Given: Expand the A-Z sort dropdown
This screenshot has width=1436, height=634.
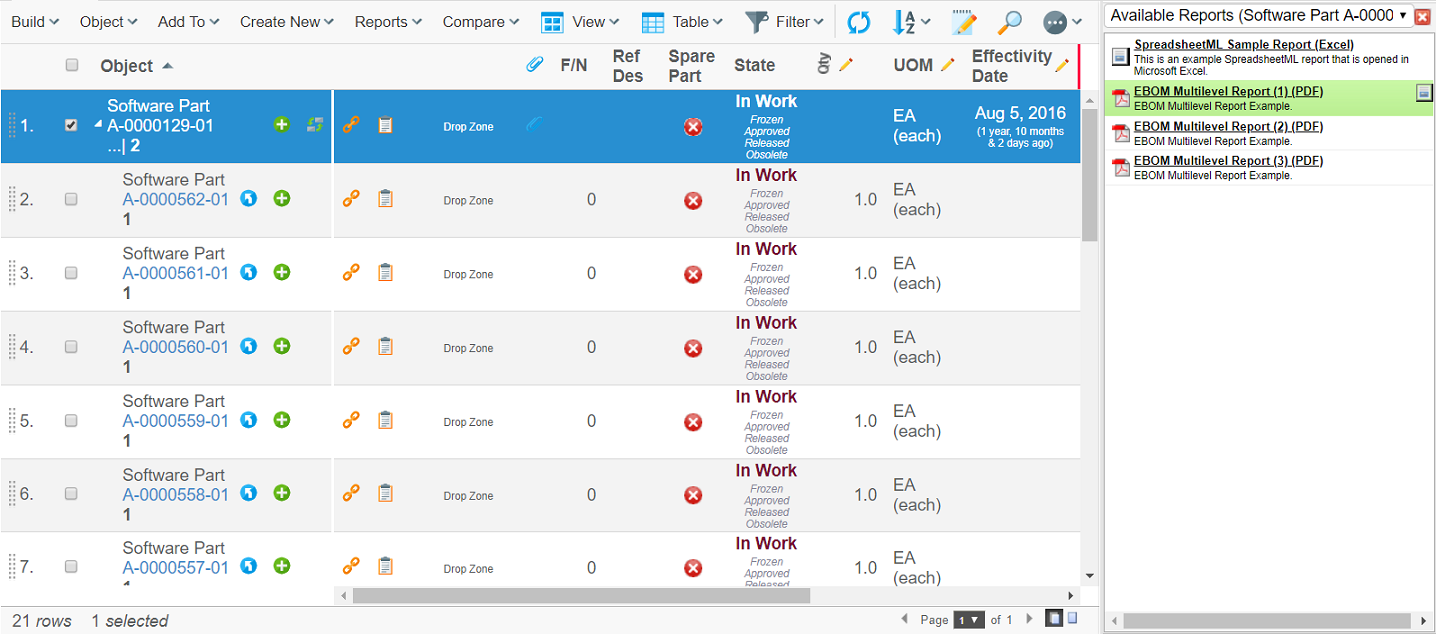Looking at the screenshot, I should [911, 22].
